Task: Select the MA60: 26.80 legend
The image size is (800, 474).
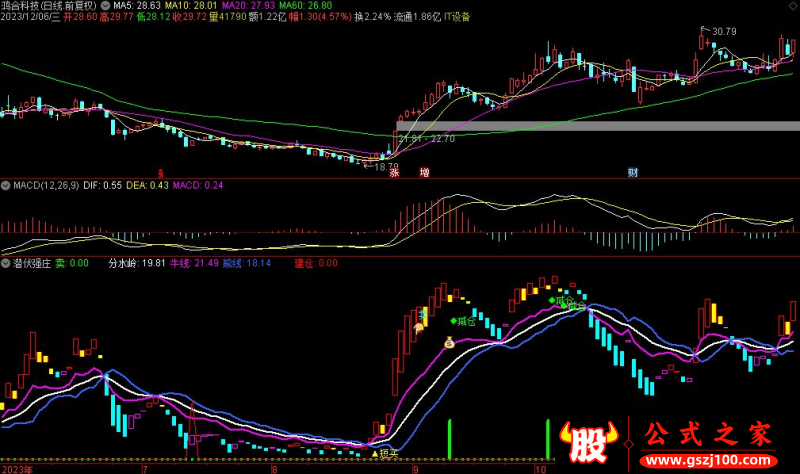Action: point(306,6)
